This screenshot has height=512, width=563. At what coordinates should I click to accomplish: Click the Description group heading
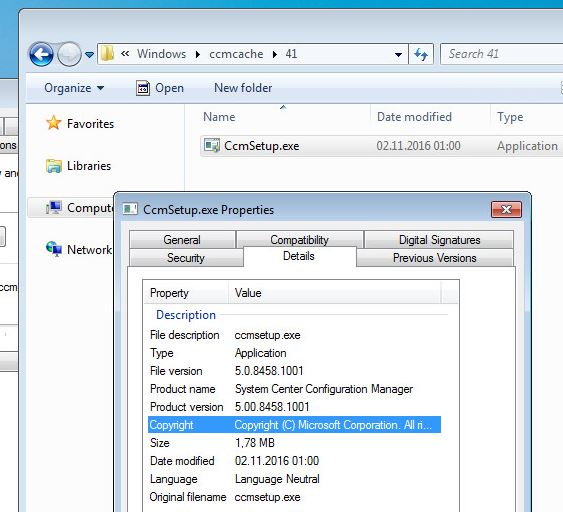pyautogui.click(x=186, y=315)
